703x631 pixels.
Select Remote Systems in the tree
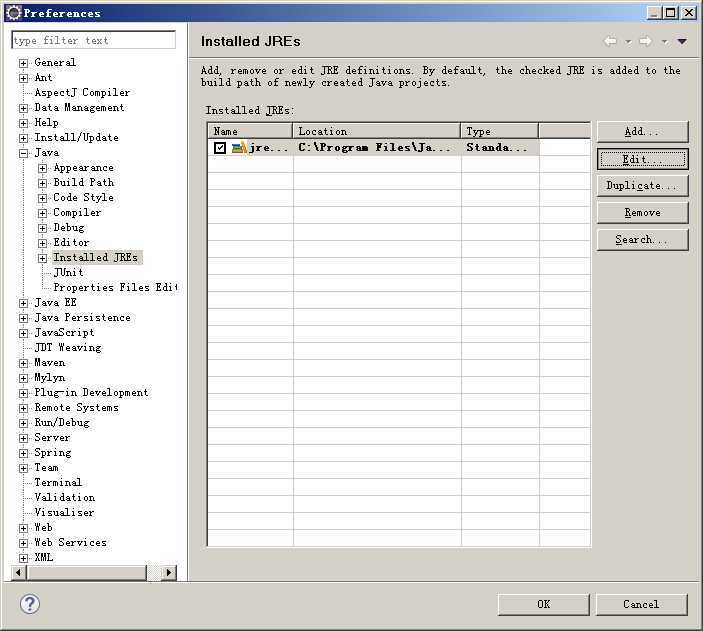(x=77, y=407)
